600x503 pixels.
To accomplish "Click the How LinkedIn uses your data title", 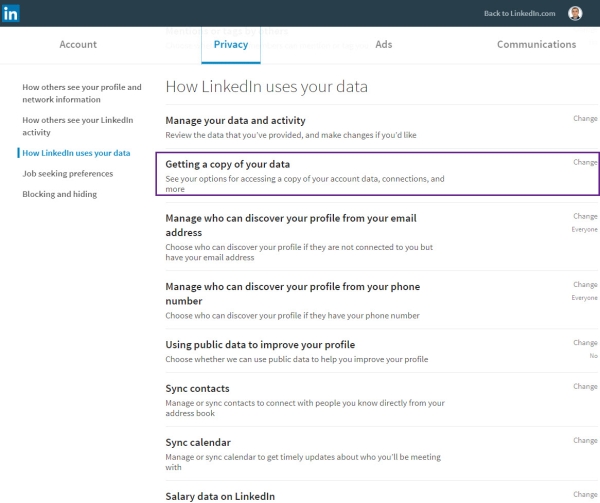I will click(x=267, y=87).
